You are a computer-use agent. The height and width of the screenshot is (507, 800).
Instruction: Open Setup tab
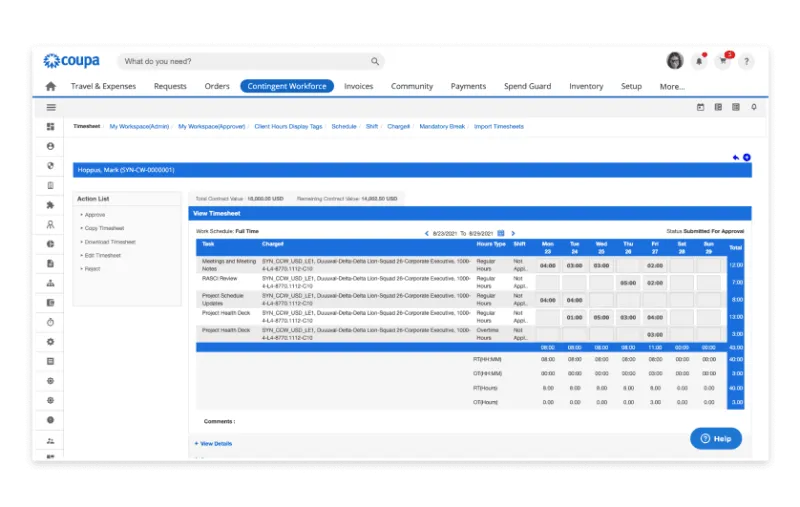click(631, 86)
